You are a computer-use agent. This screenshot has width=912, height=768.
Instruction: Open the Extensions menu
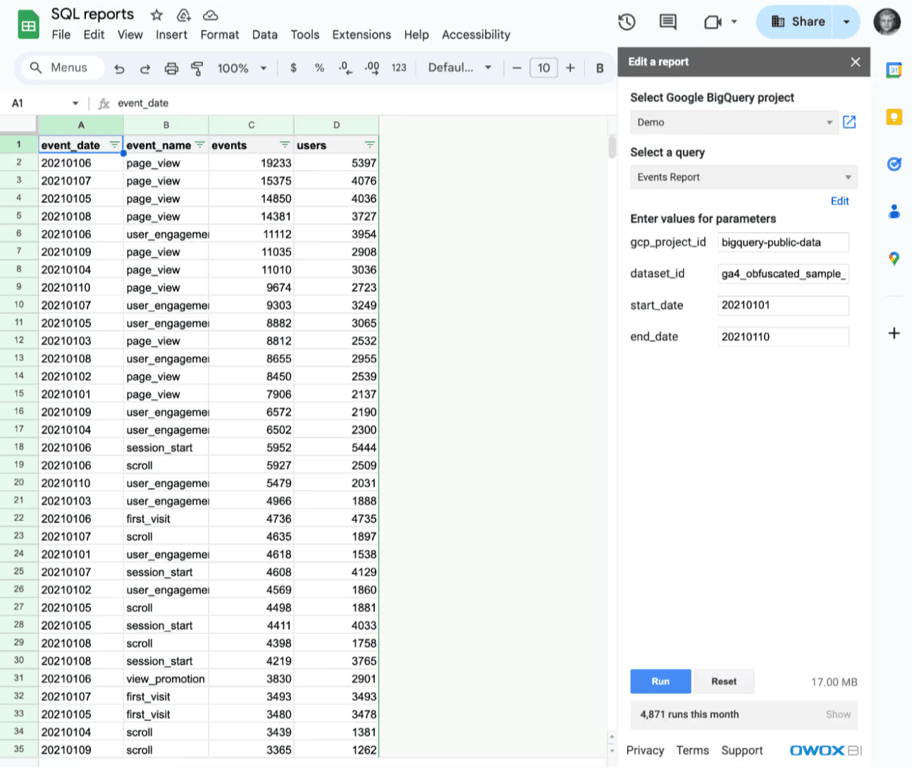tap(361, 35)
